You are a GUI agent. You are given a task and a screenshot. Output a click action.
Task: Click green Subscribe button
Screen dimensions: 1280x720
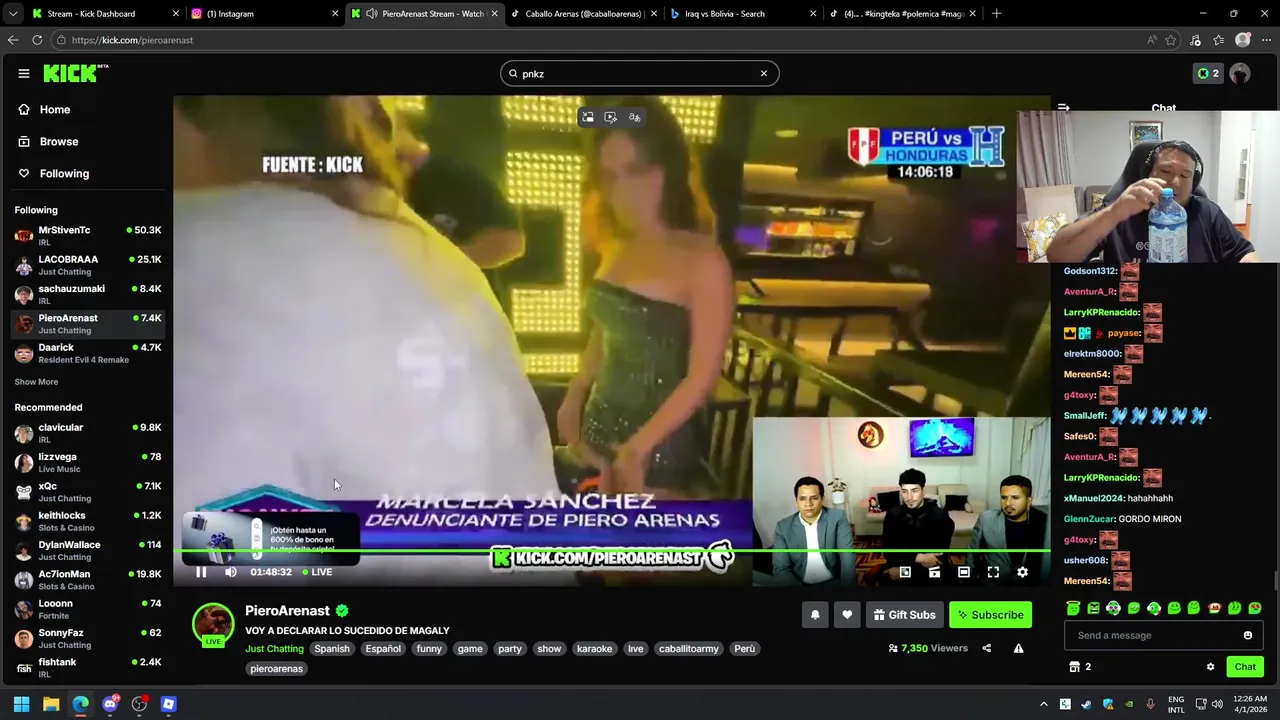pyautogui.click(x=990, y=615)
